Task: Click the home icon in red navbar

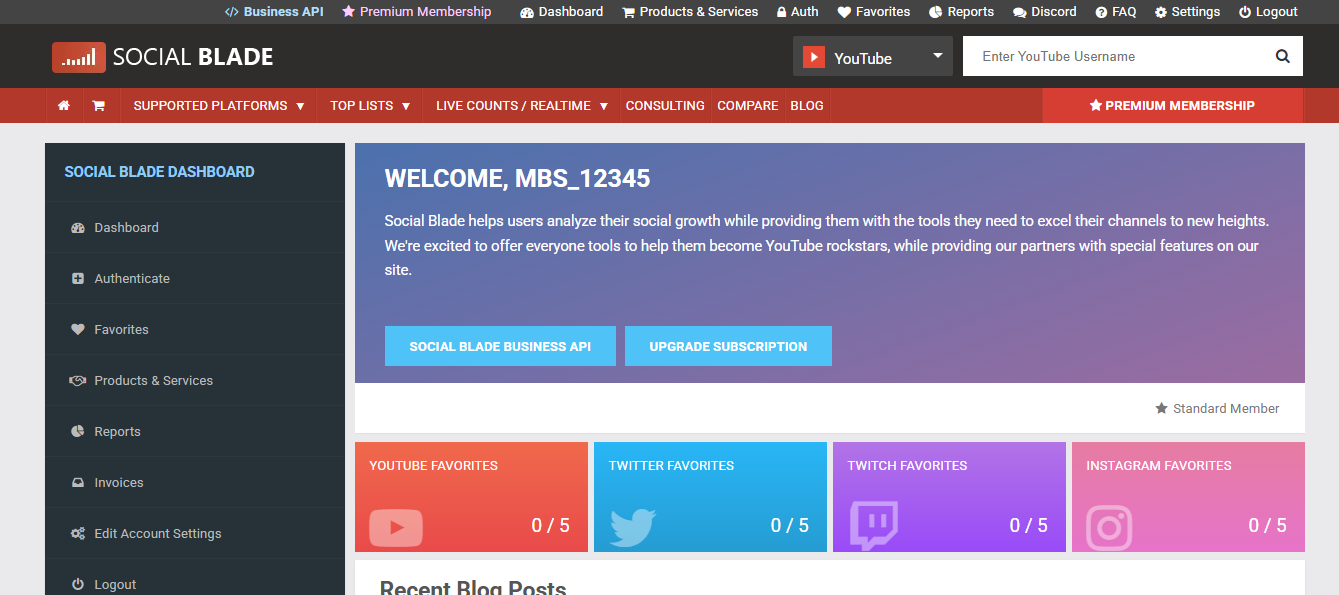Action: point(64,105)
